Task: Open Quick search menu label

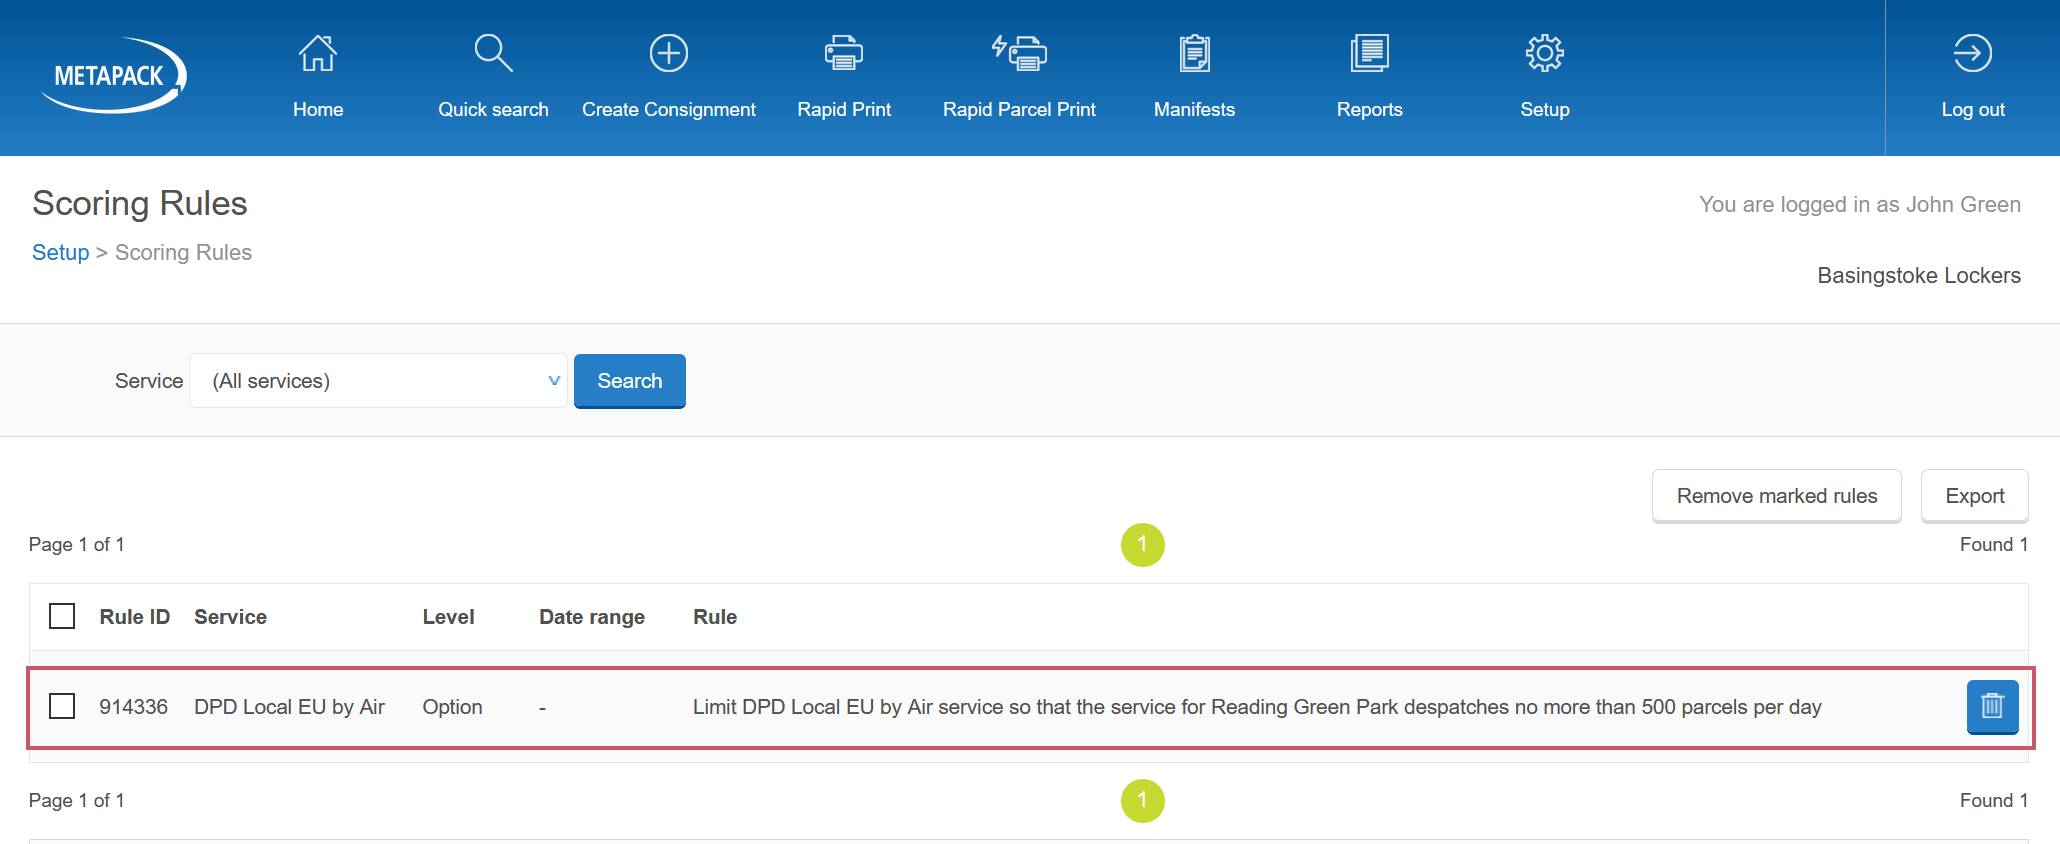Action: click(493, 110)
